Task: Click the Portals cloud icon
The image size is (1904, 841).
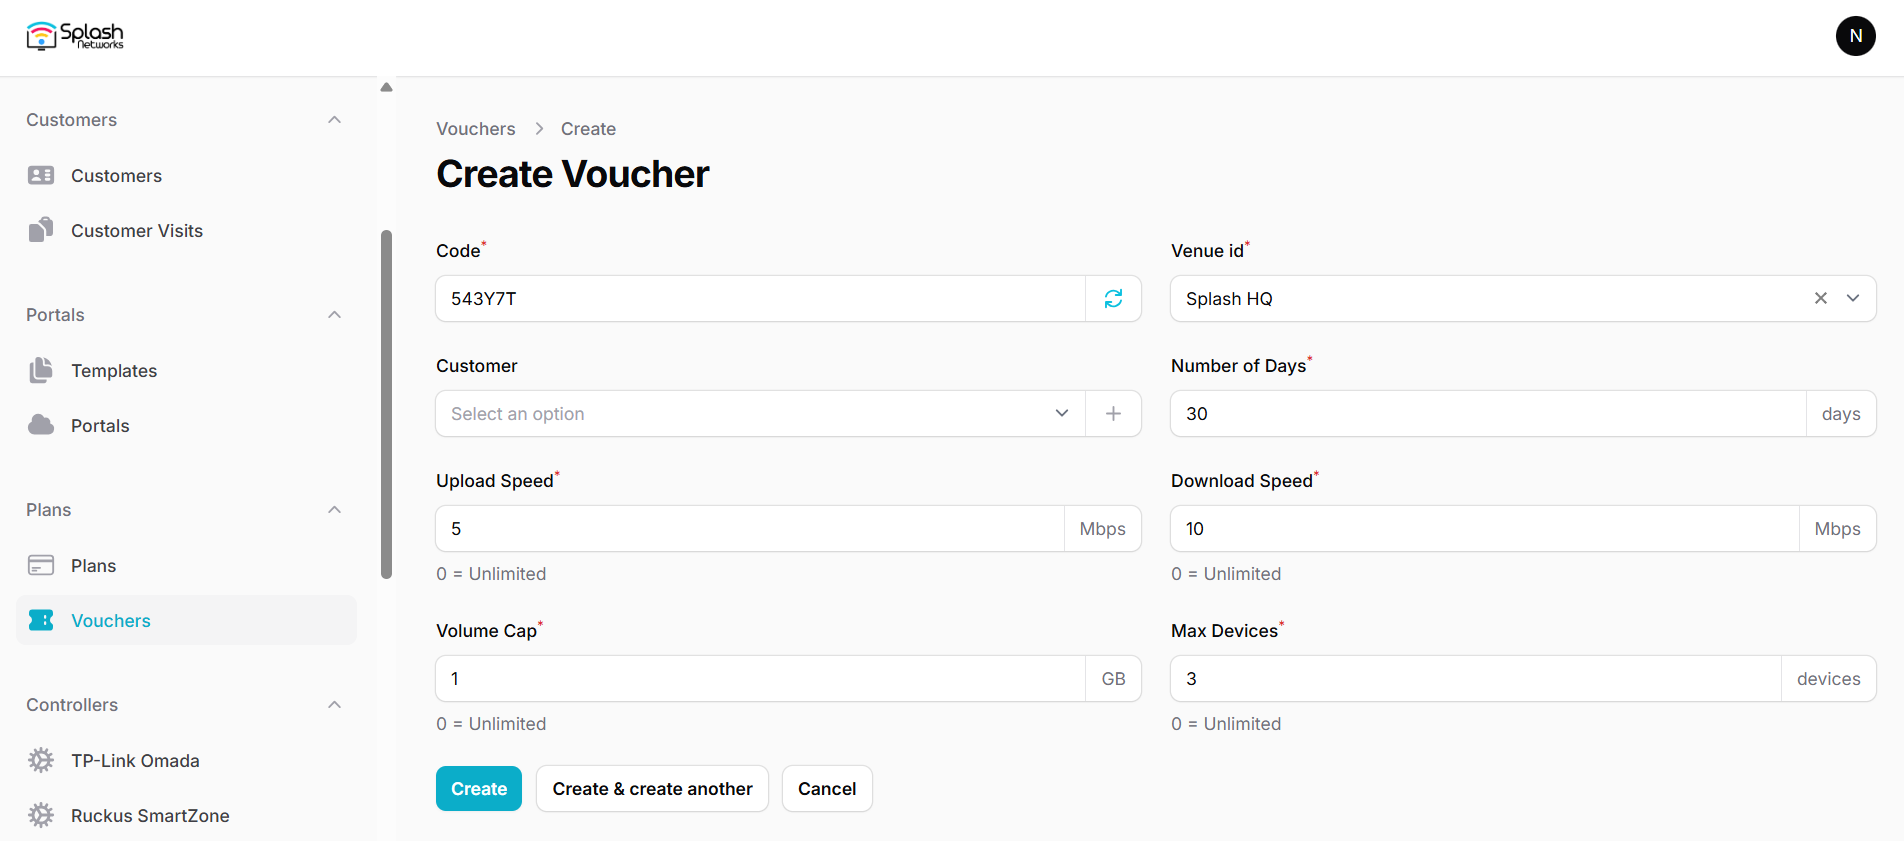Action: tap(41, 426)
